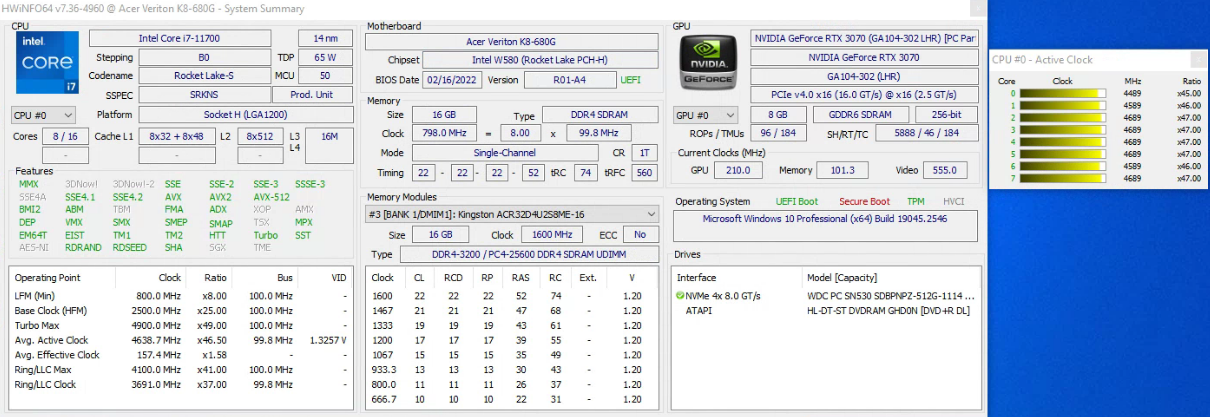Click the 1.3257 V VID value
Viewport: 1210px width, 417px height.
click(x=328, y=340)
